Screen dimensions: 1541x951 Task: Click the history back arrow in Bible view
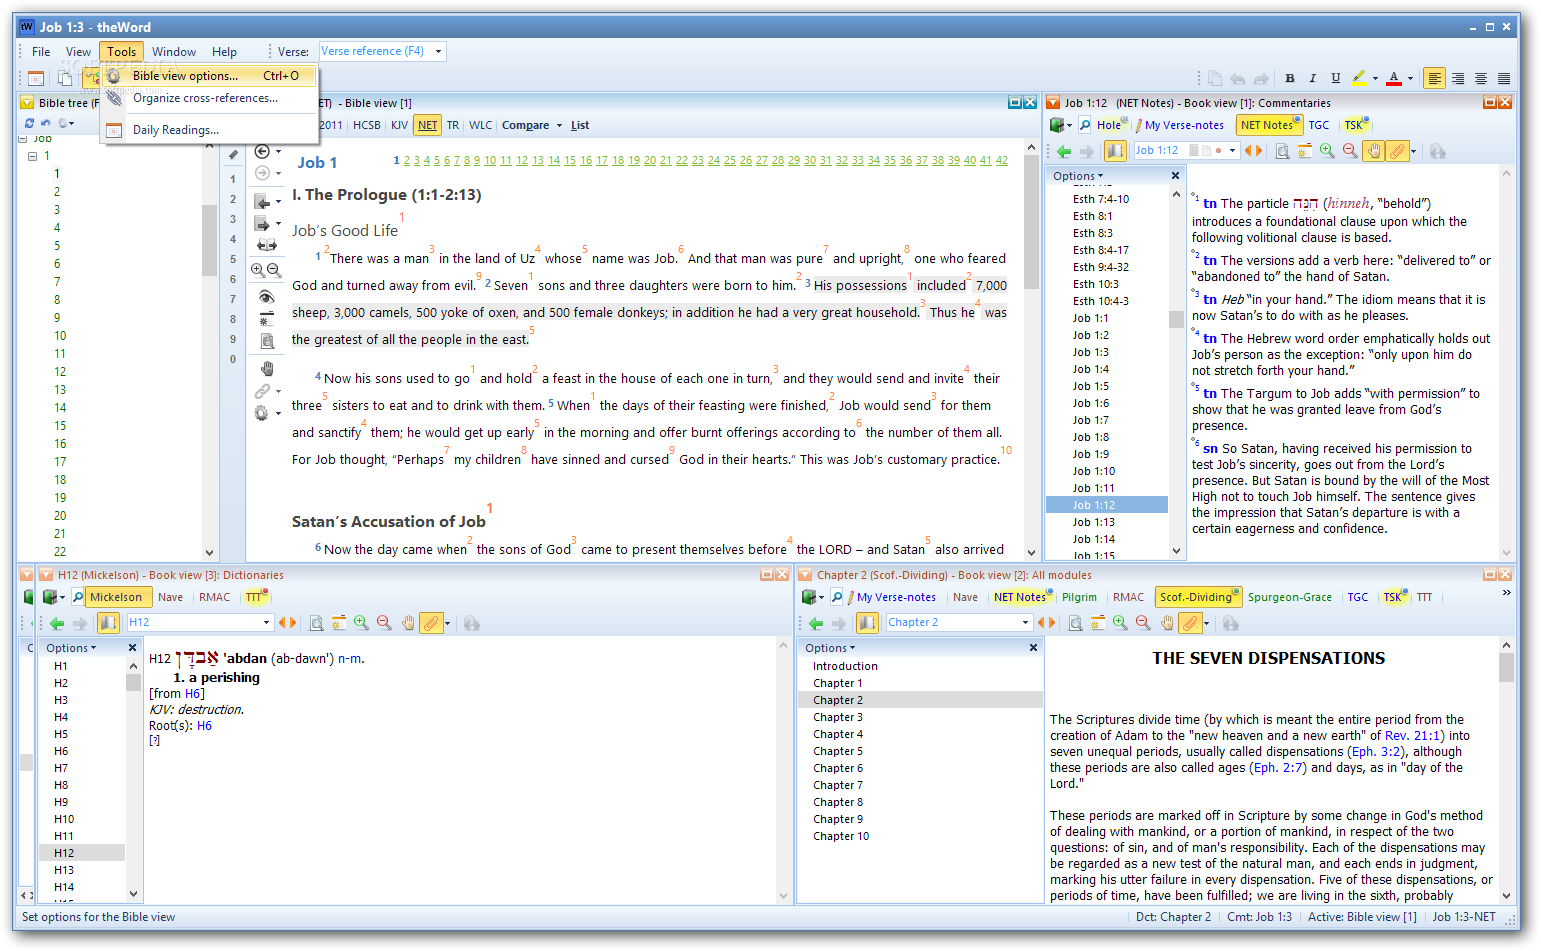tap(263, 152)
